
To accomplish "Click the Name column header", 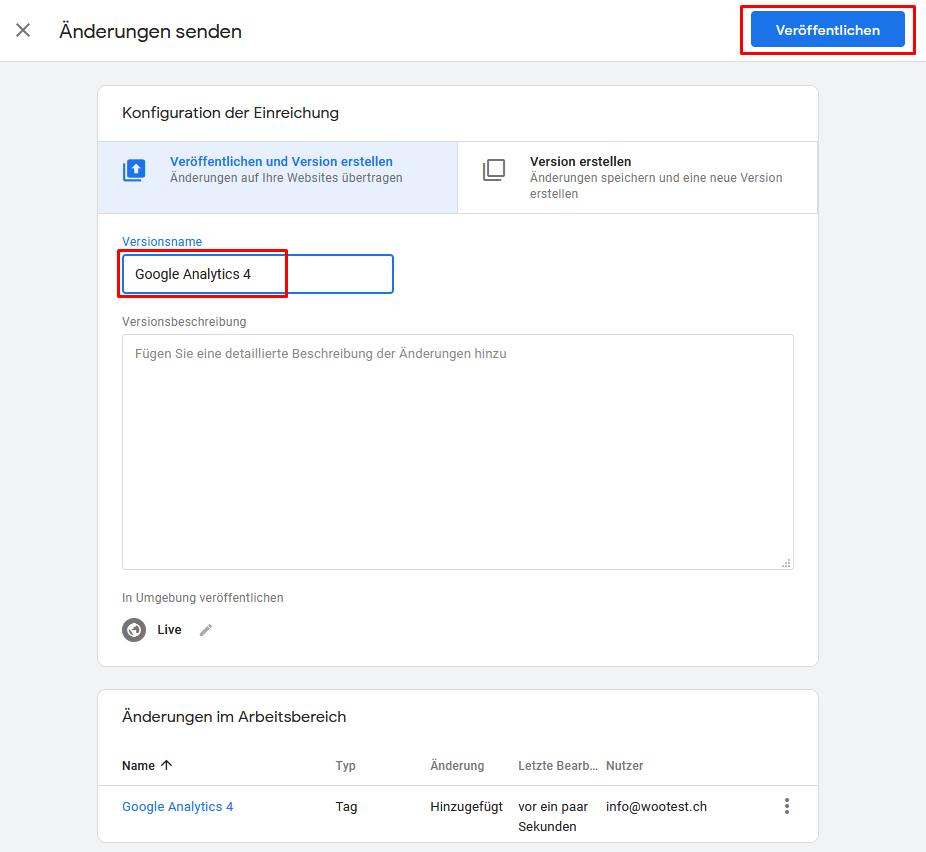I will point(138,766).
